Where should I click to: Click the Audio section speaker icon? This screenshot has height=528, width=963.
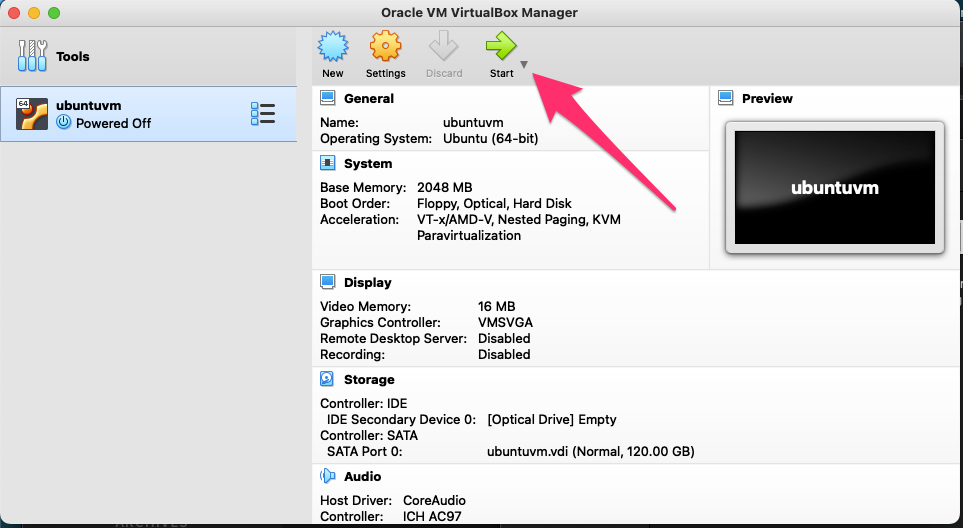pyautogui.click(x=327, y=477)
